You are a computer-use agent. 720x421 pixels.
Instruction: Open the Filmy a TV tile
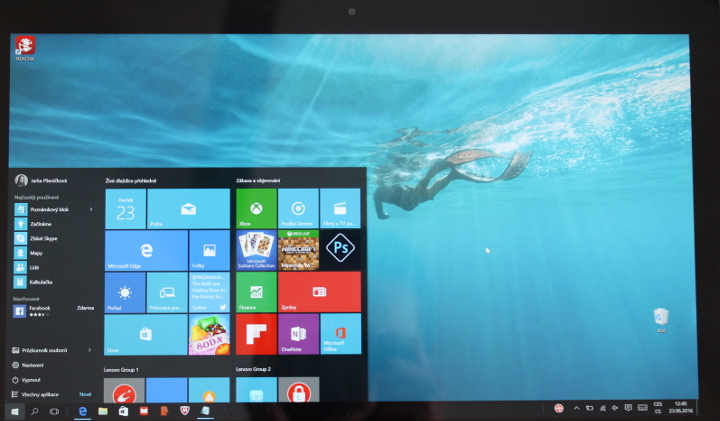pyautogui.click(x=340, y=208)
